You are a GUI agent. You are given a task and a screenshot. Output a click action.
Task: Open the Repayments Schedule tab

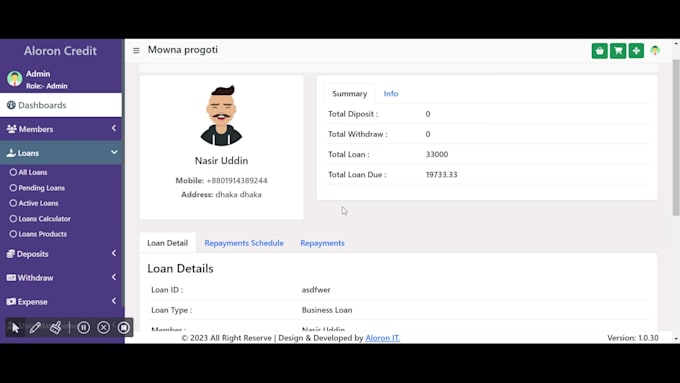click(244, 243)
